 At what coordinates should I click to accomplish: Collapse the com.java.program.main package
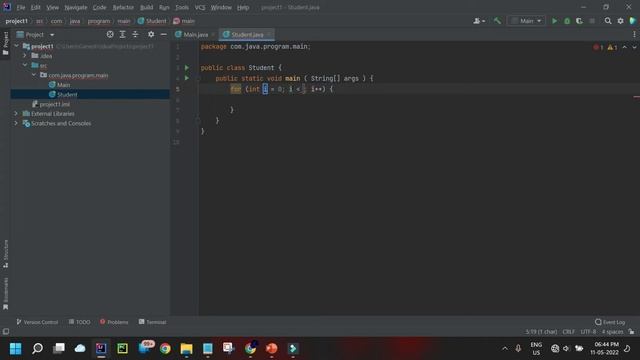(34, 75)
